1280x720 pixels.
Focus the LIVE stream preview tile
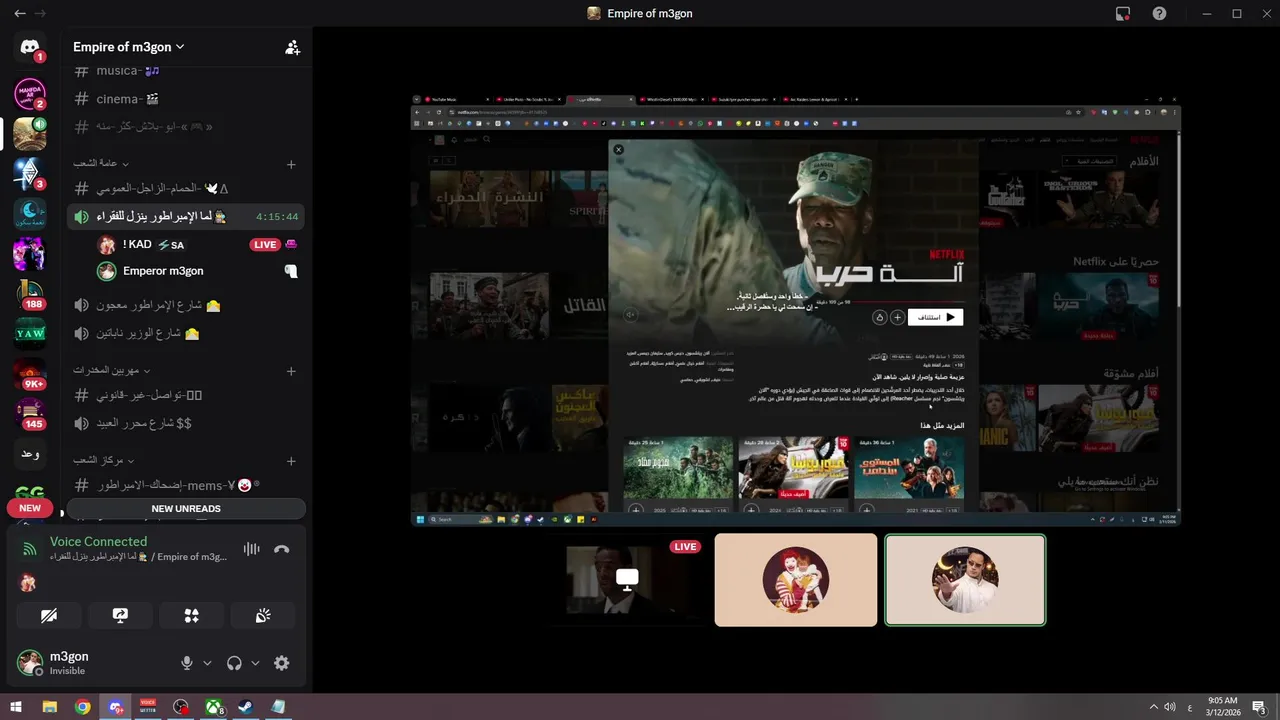pos(627,580)
